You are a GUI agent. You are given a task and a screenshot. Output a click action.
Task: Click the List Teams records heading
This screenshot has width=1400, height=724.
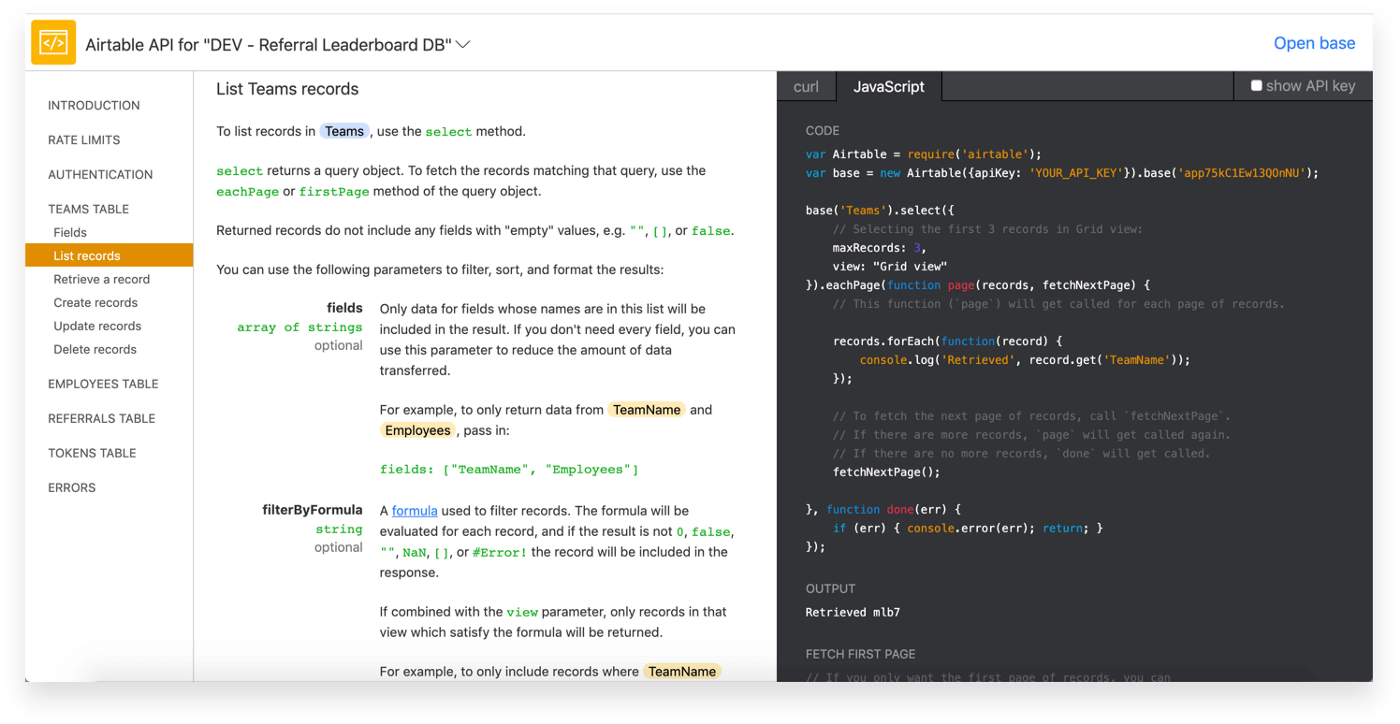click(287, 89)
